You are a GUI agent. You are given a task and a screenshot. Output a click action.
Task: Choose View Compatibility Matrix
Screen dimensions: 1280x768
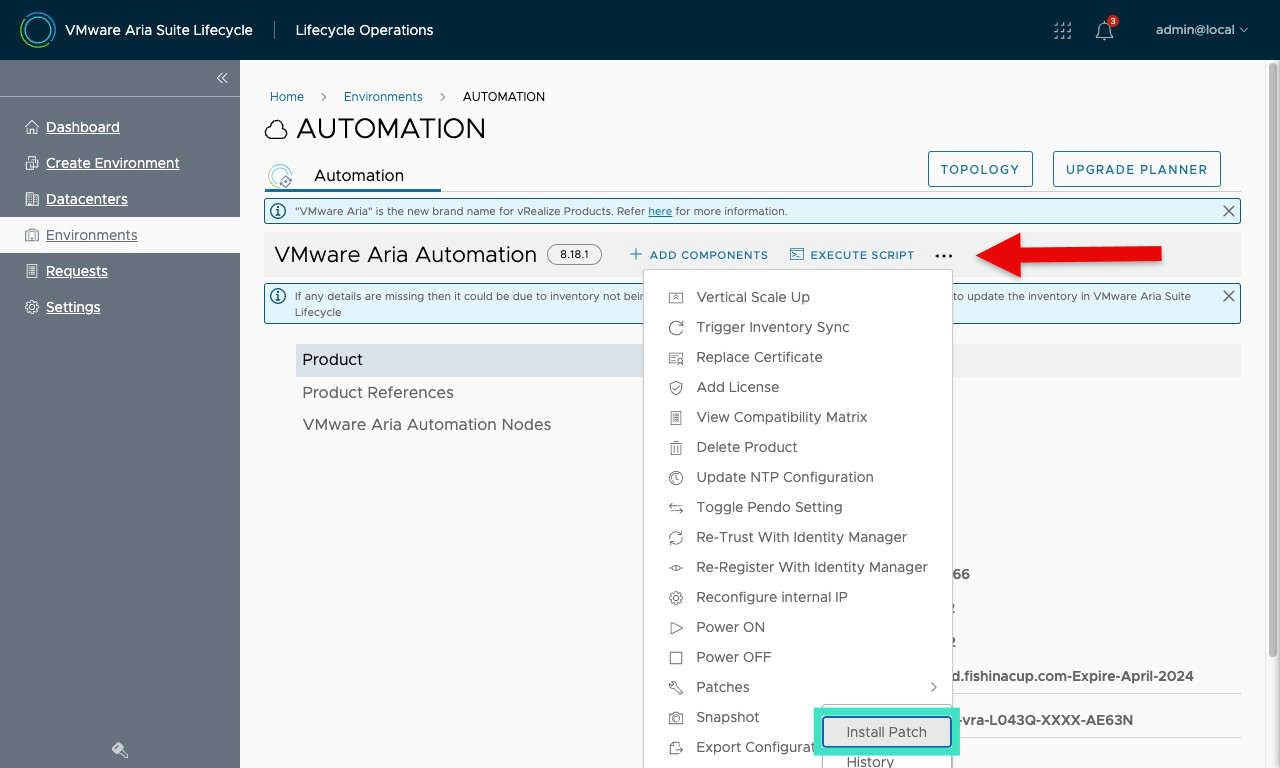point(797,417)
